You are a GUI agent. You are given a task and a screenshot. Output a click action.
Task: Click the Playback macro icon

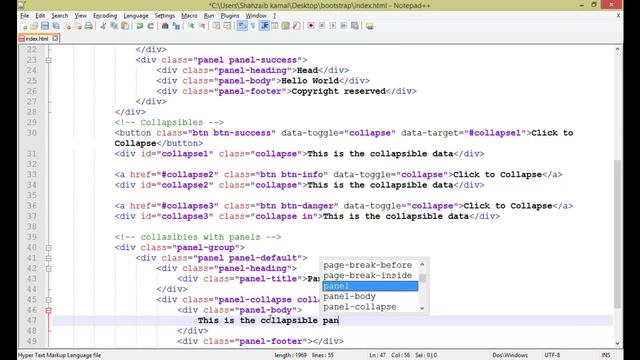(333, 26)
